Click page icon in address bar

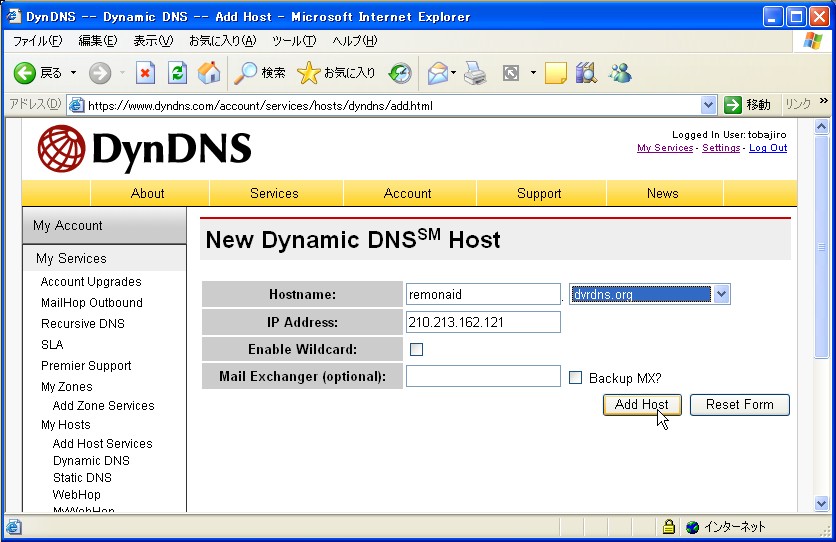[x=77, y=105]
